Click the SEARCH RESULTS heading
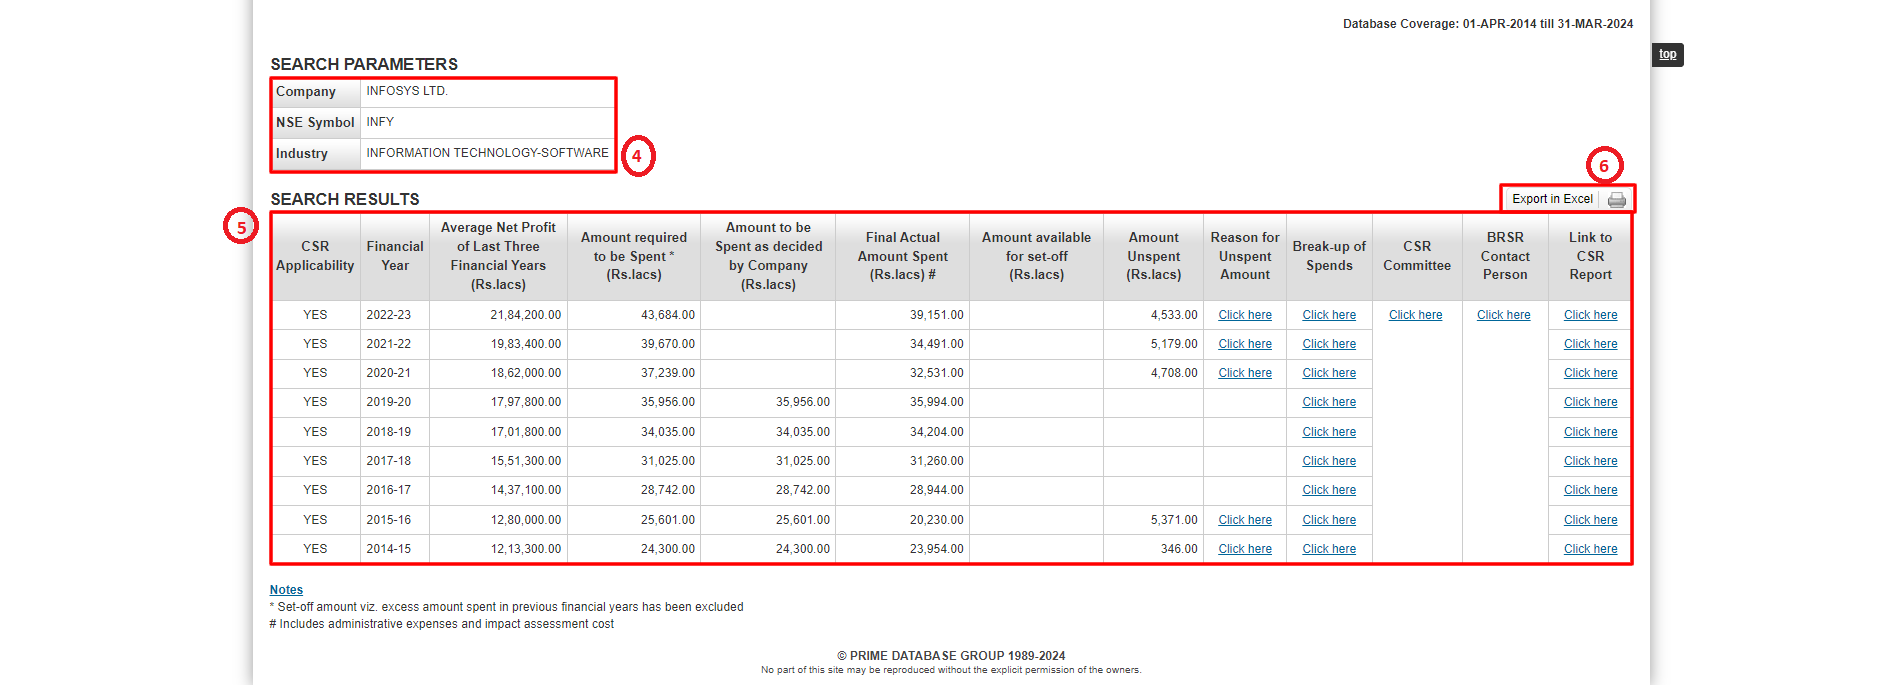The width and height of the screenshot is (1902, 685). 345,199
